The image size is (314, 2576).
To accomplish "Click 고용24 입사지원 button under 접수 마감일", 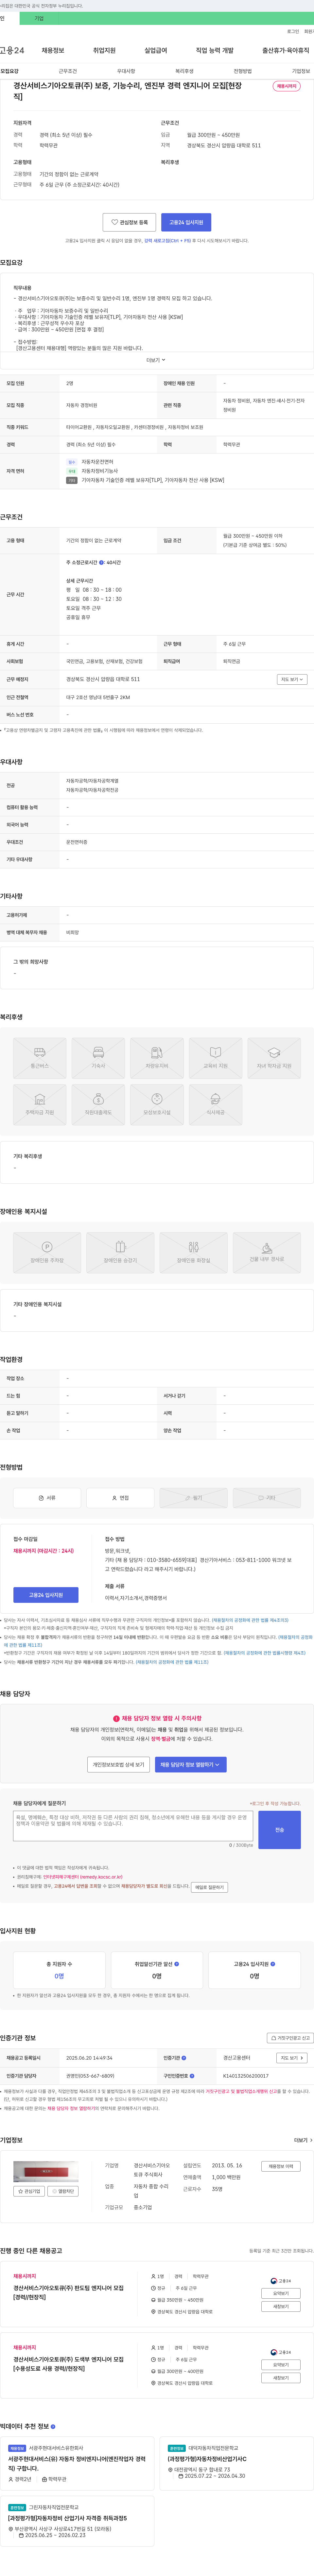I will click(46, 1595).
